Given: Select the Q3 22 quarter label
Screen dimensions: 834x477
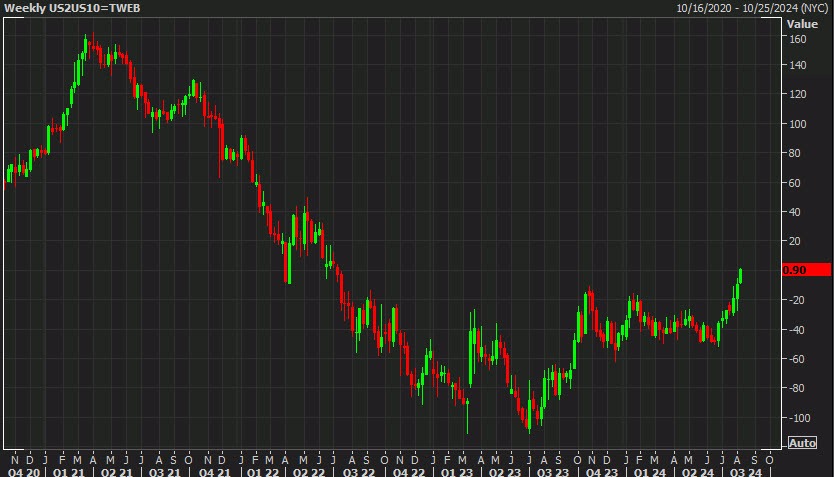Looking at the screenshot, I should [x=359, y=472].
